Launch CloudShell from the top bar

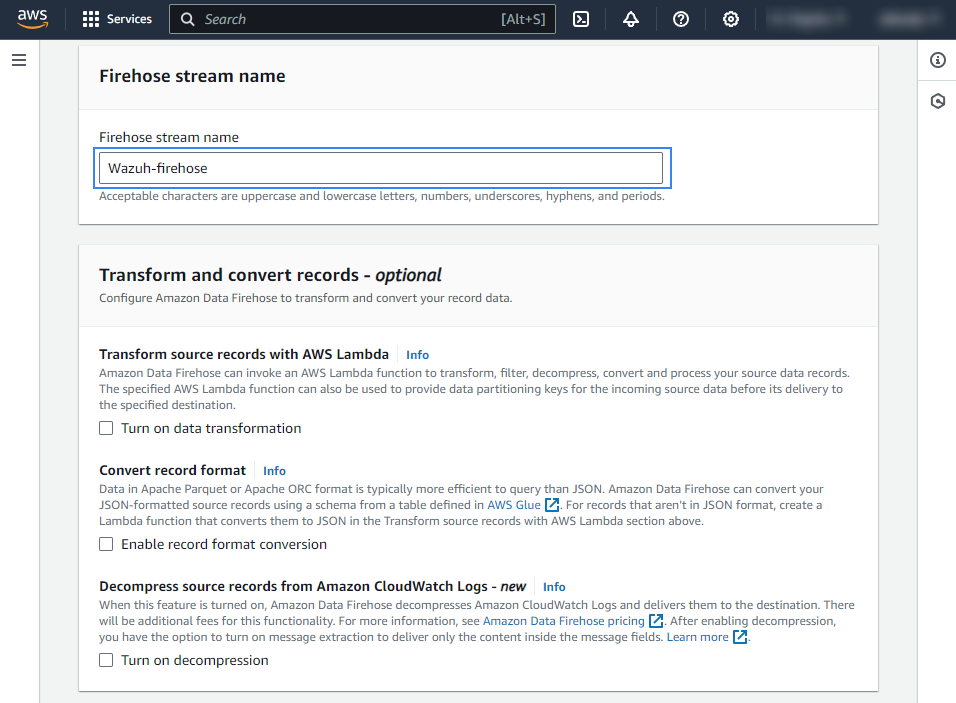coord(581,19)
